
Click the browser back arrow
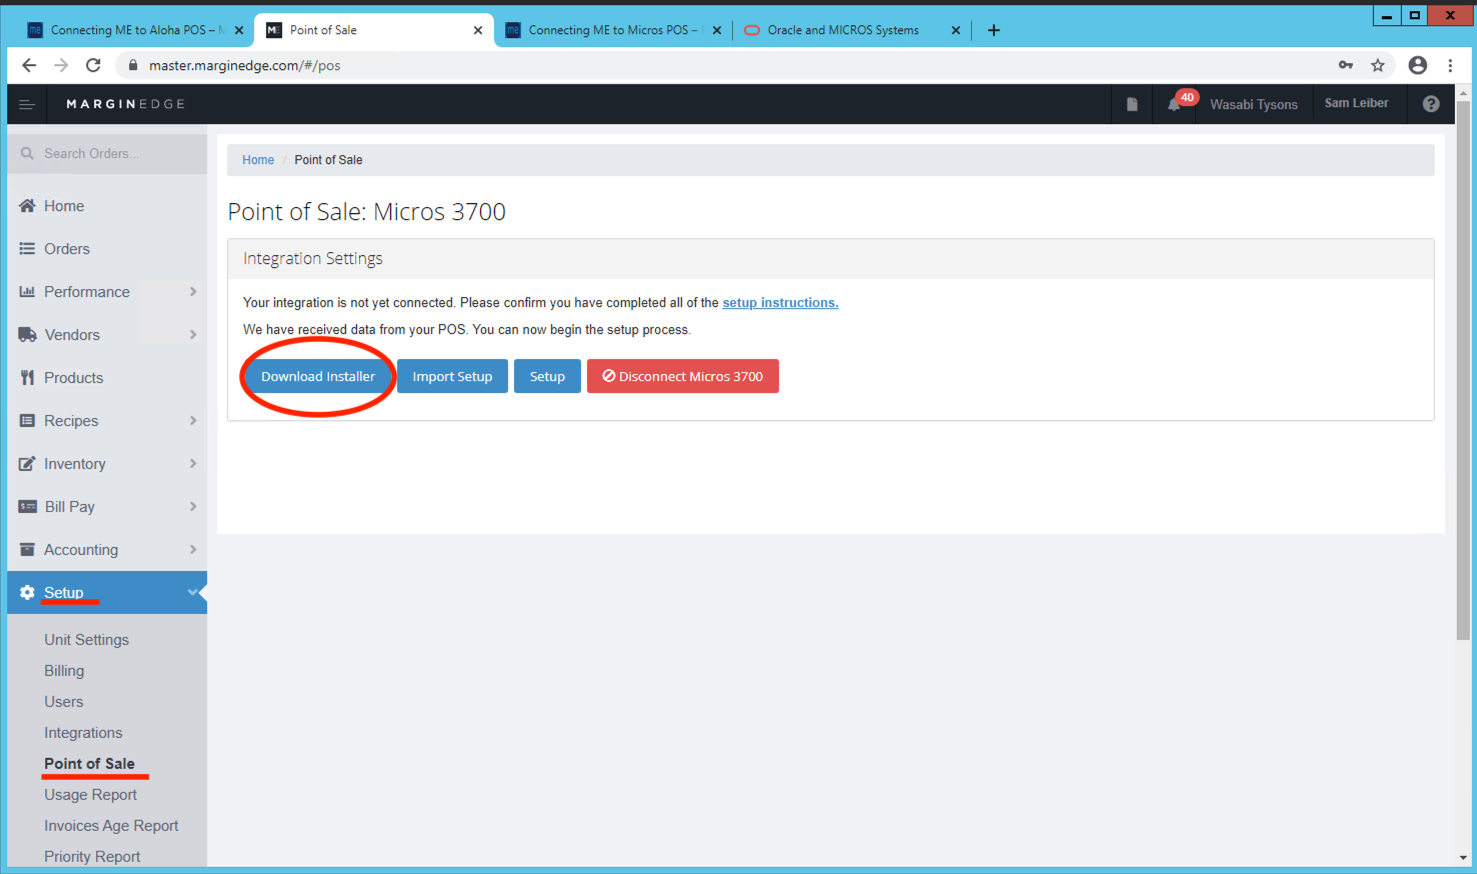coord(29,65)
